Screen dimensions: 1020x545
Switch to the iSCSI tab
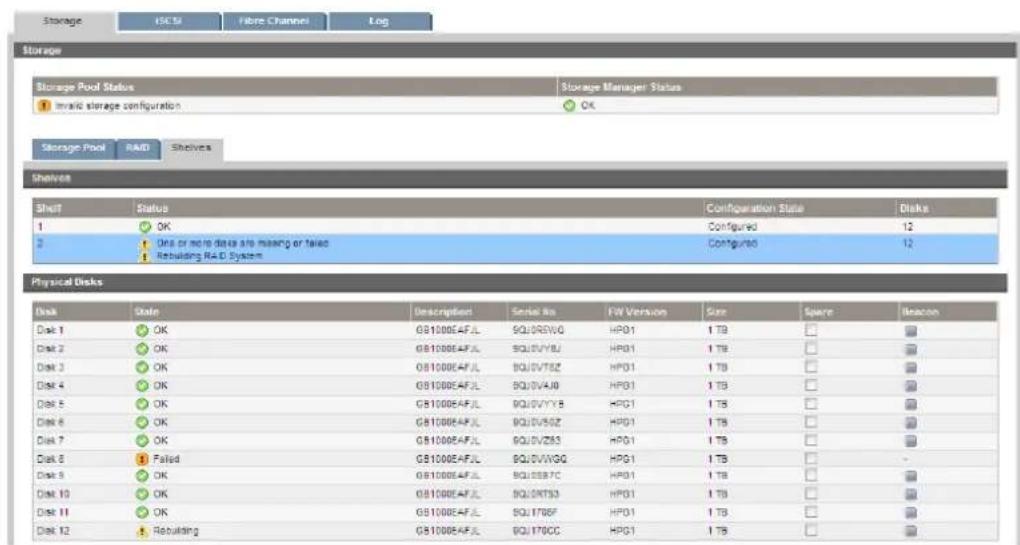[x=169, y=21]
